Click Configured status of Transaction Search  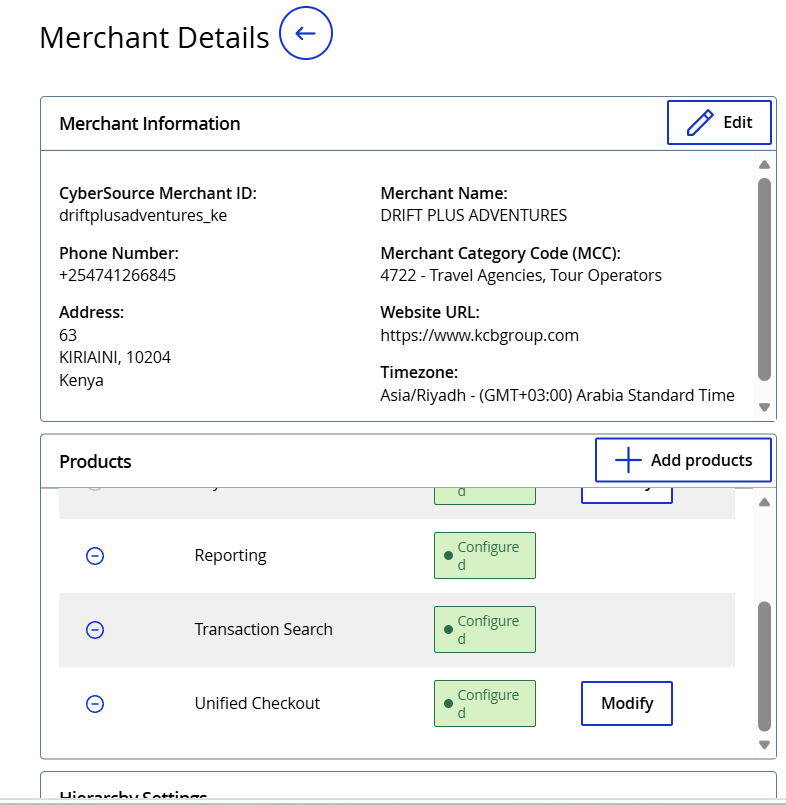point(485,629)
